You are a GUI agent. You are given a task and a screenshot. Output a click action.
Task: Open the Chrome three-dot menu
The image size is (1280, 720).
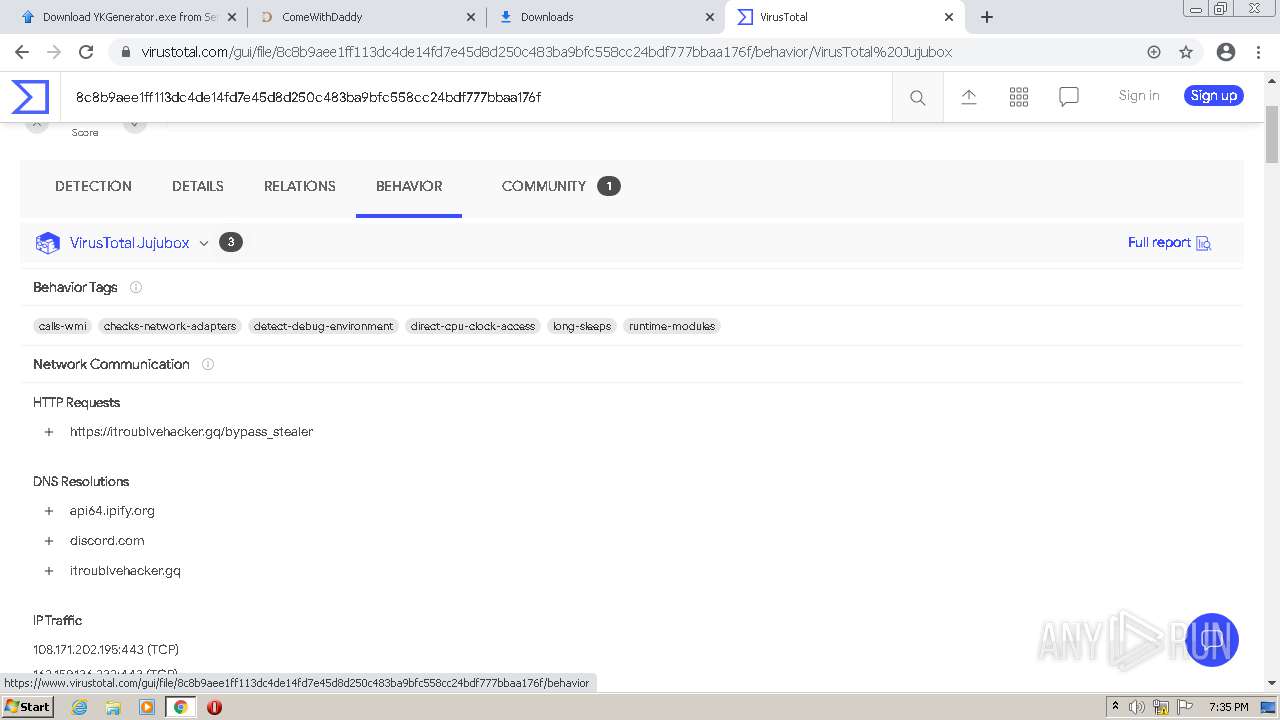click(x=1258, y=52)
